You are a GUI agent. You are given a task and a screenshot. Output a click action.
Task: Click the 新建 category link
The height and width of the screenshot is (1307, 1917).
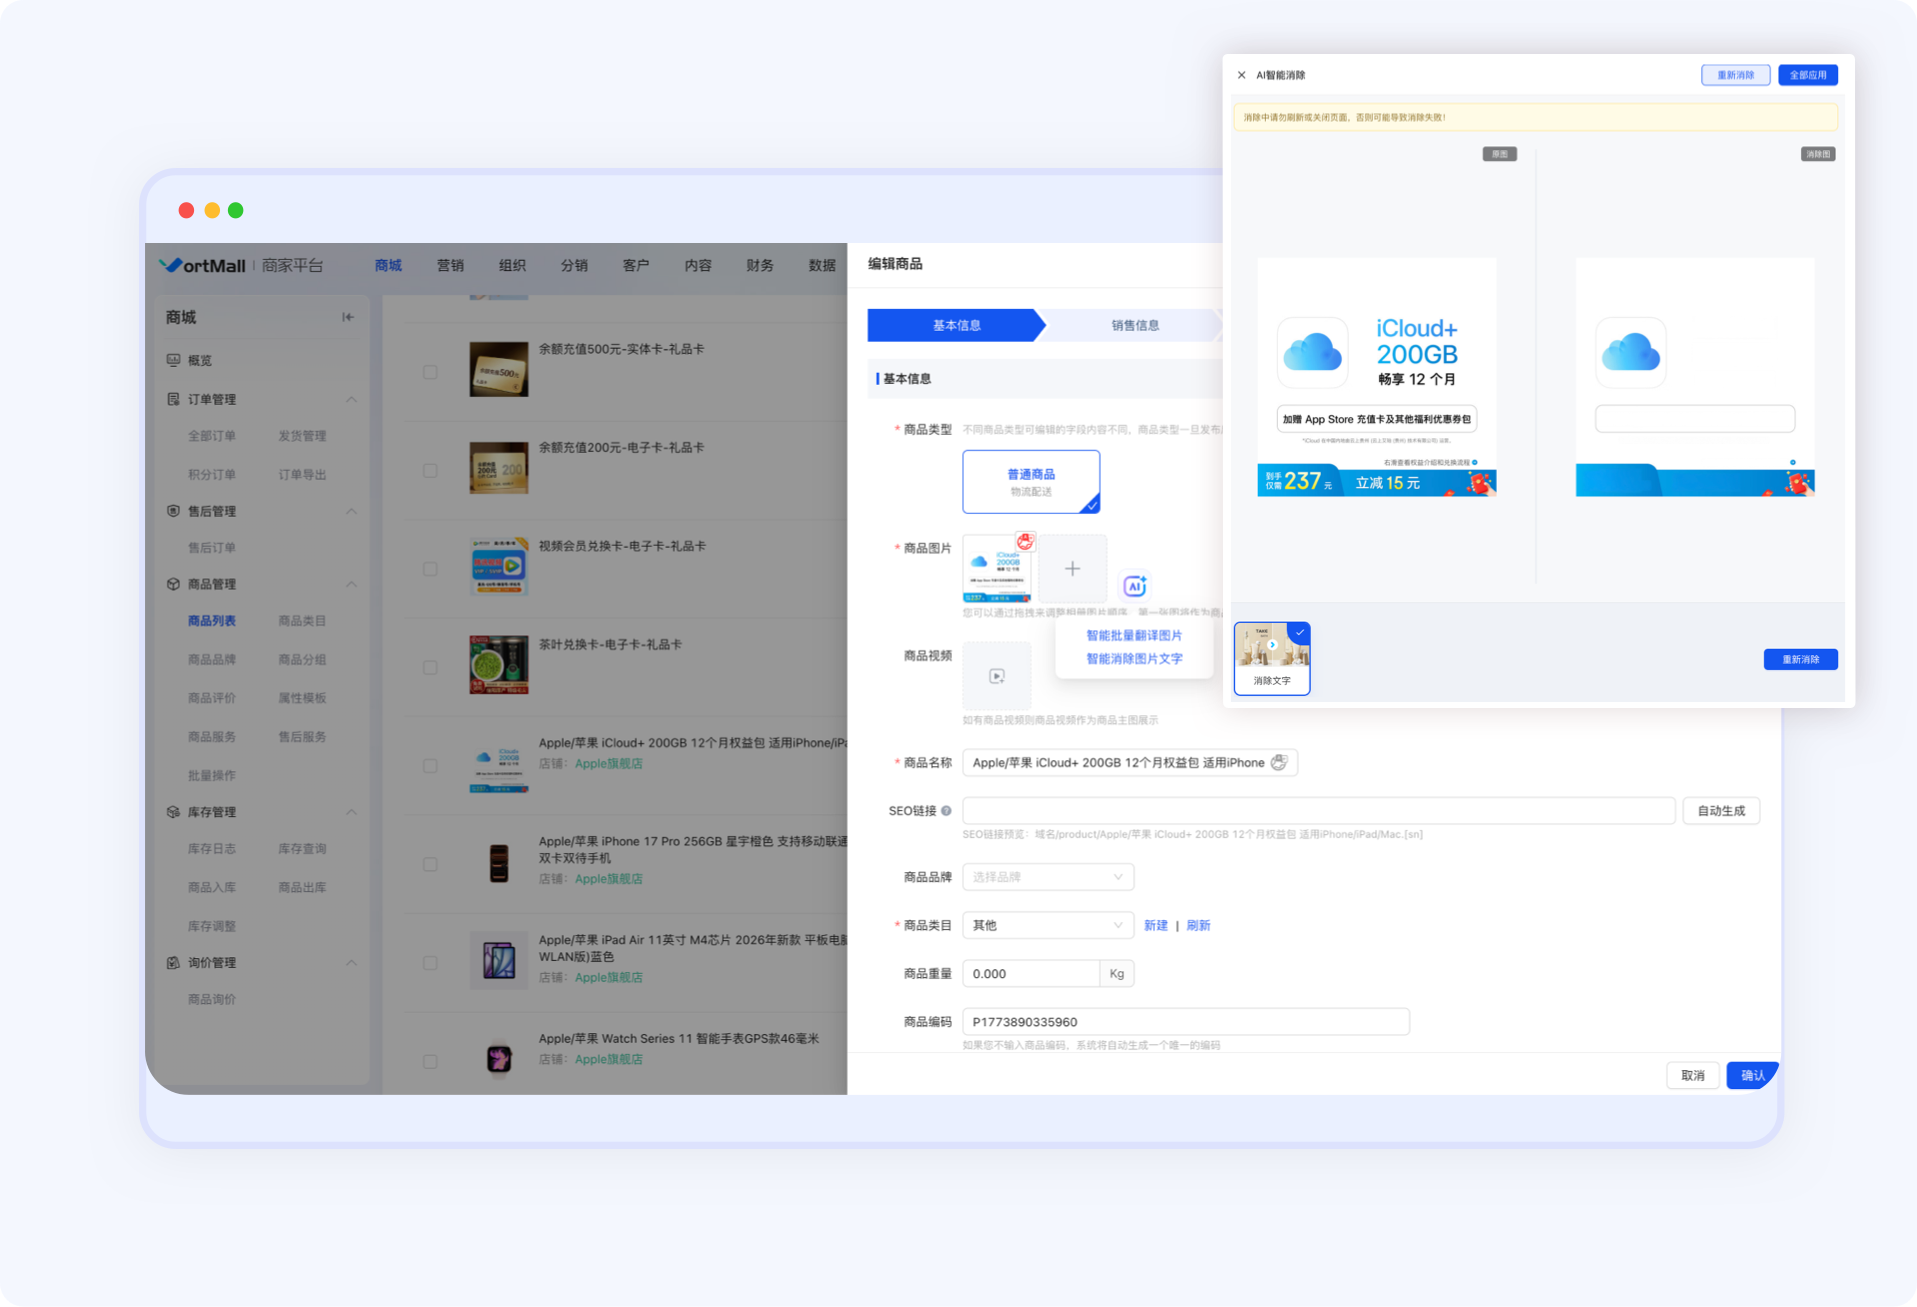click(1156, 926)
